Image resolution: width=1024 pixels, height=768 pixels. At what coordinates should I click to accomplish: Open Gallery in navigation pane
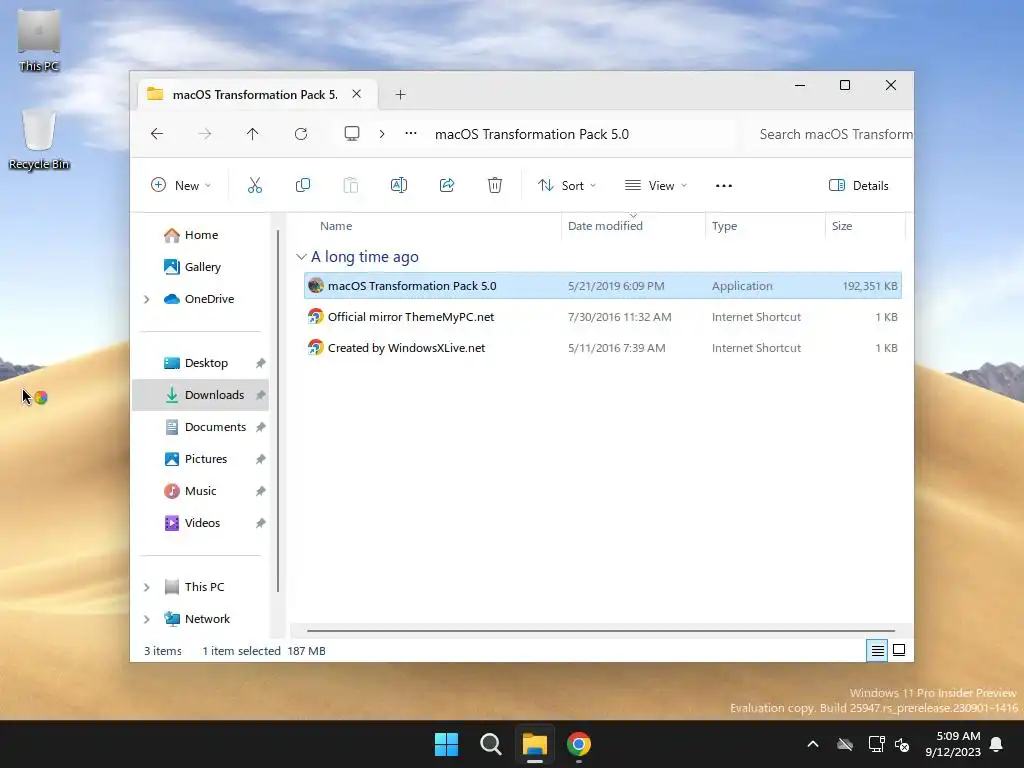[x=202, y=267]
